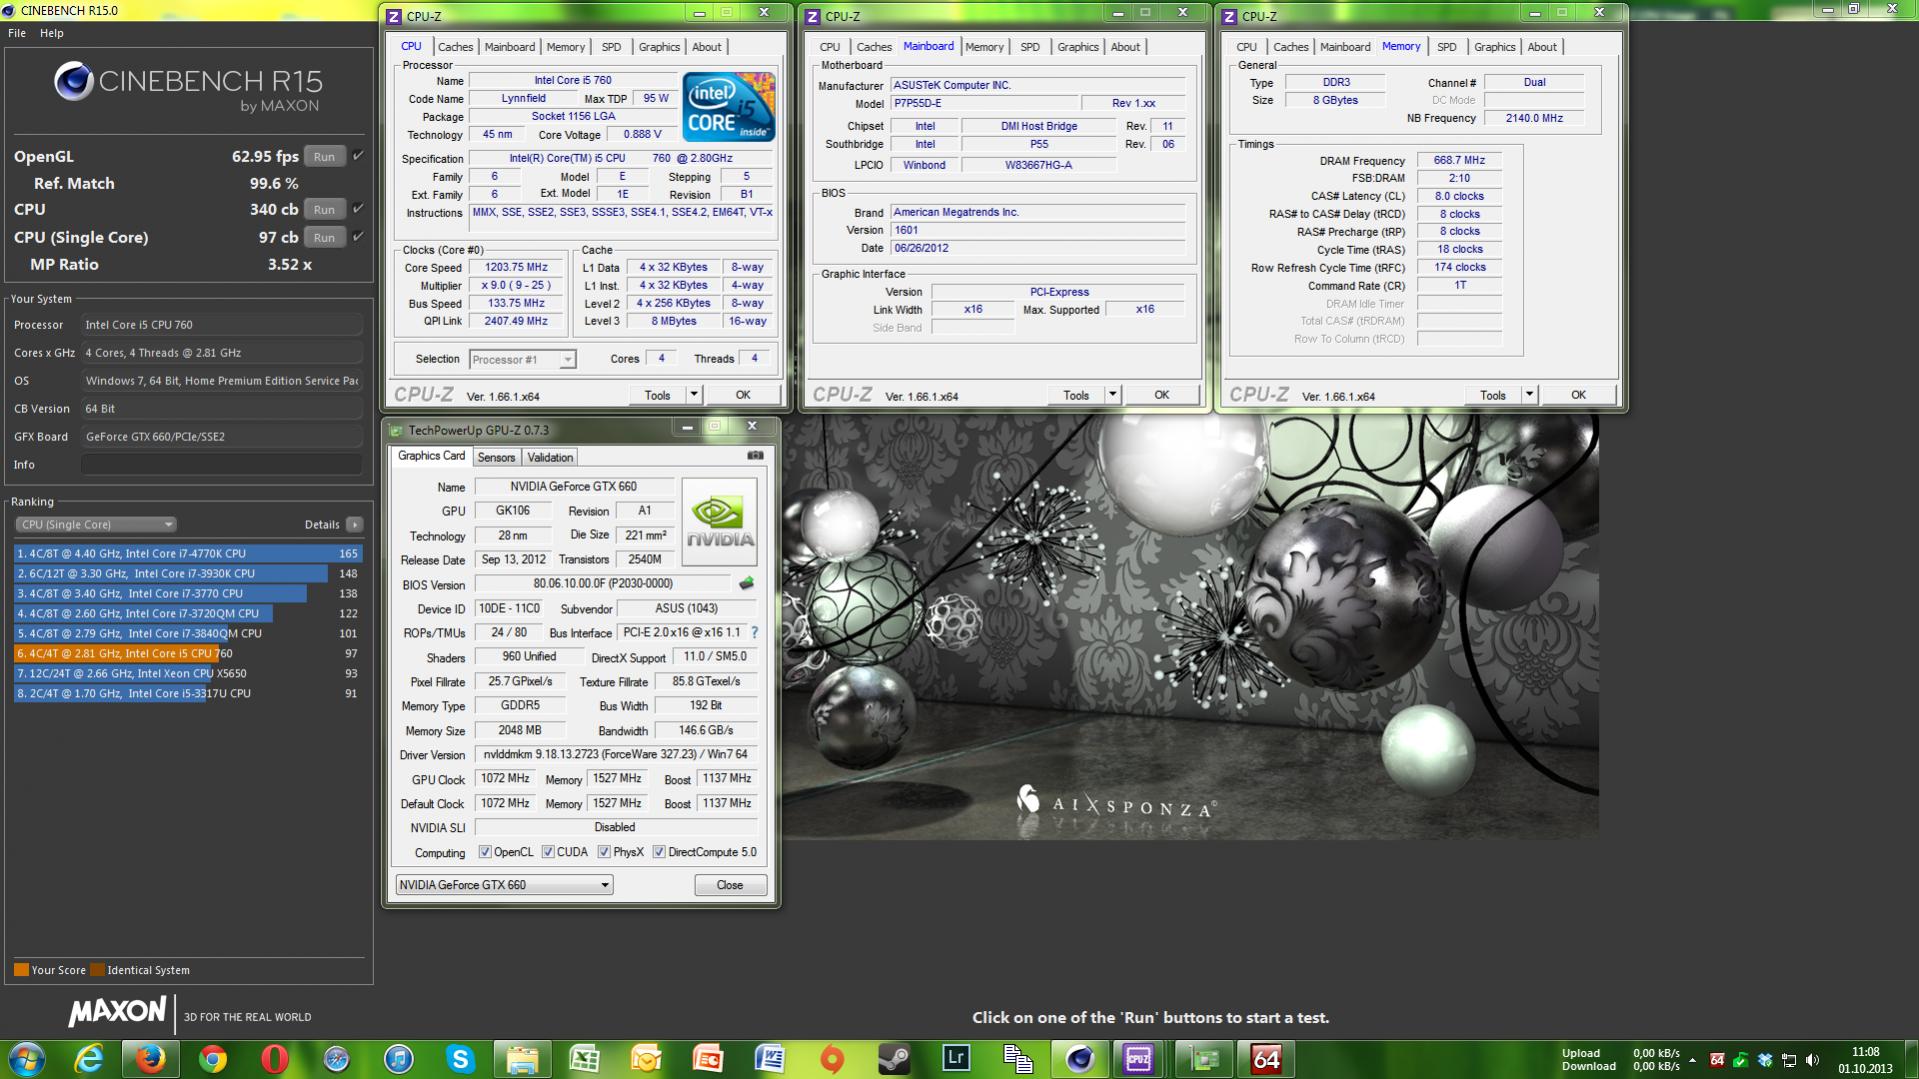This screenshot has width=1919, height=1079.
Task: Toggle the OpenCL checkbox in GPU-Z
Action: pyautogui.click(x=485, y=852)
